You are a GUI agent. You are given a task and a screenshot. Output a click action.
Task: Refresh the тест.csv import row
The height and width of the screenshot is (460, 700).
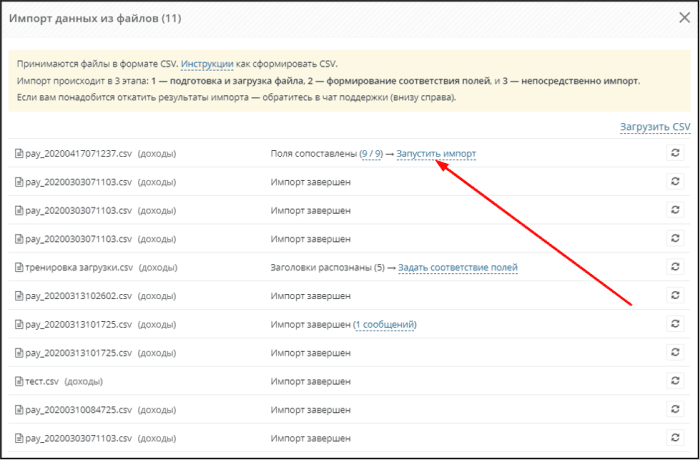[675, 381]
